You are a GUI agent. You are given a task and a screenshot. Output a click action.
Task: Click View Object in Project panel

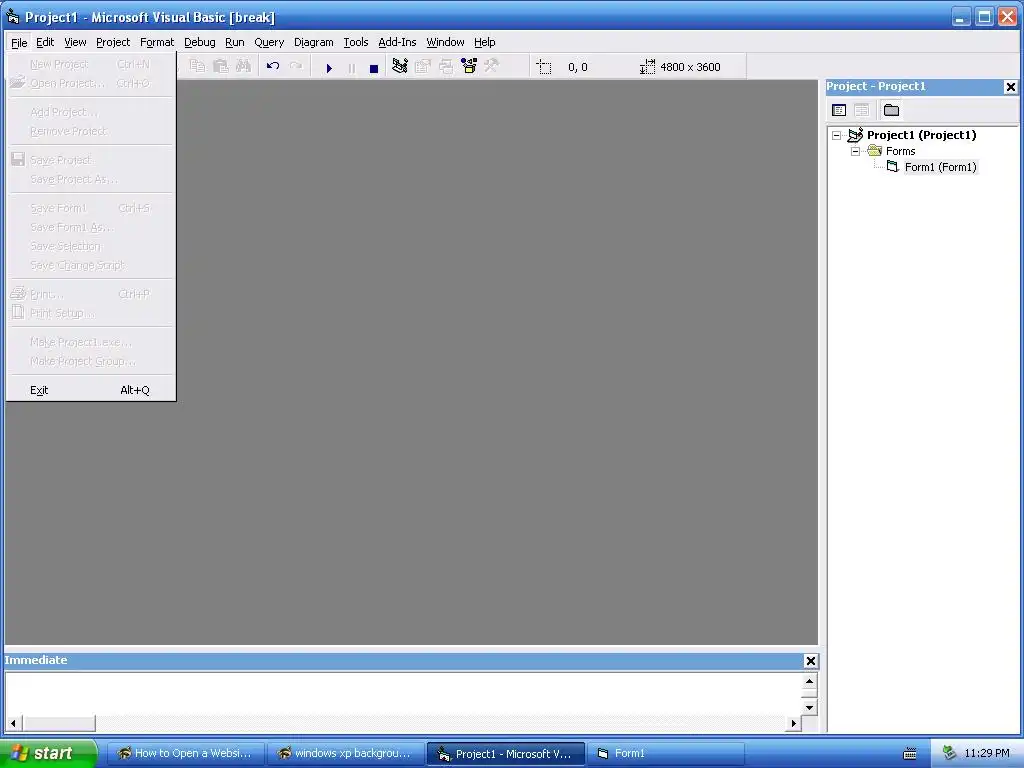862,110
